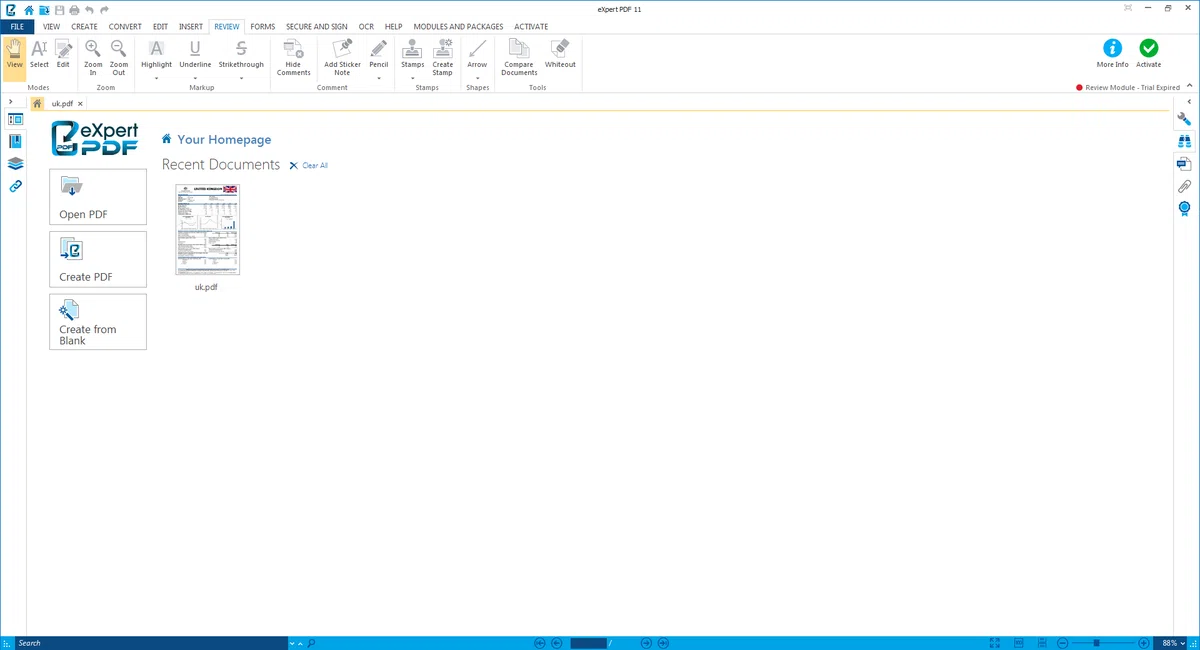Click the Open PDF button
Screen dimensions: 1200x650
[98, 197]
